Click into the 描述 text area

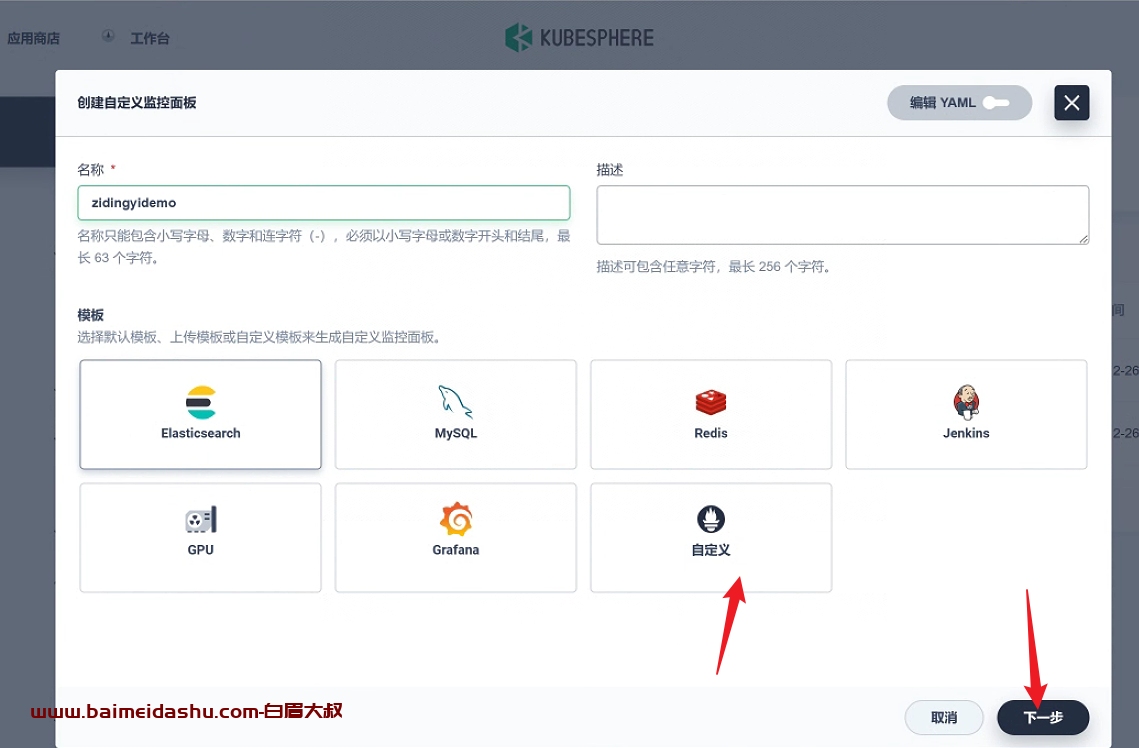click(843, 215)
